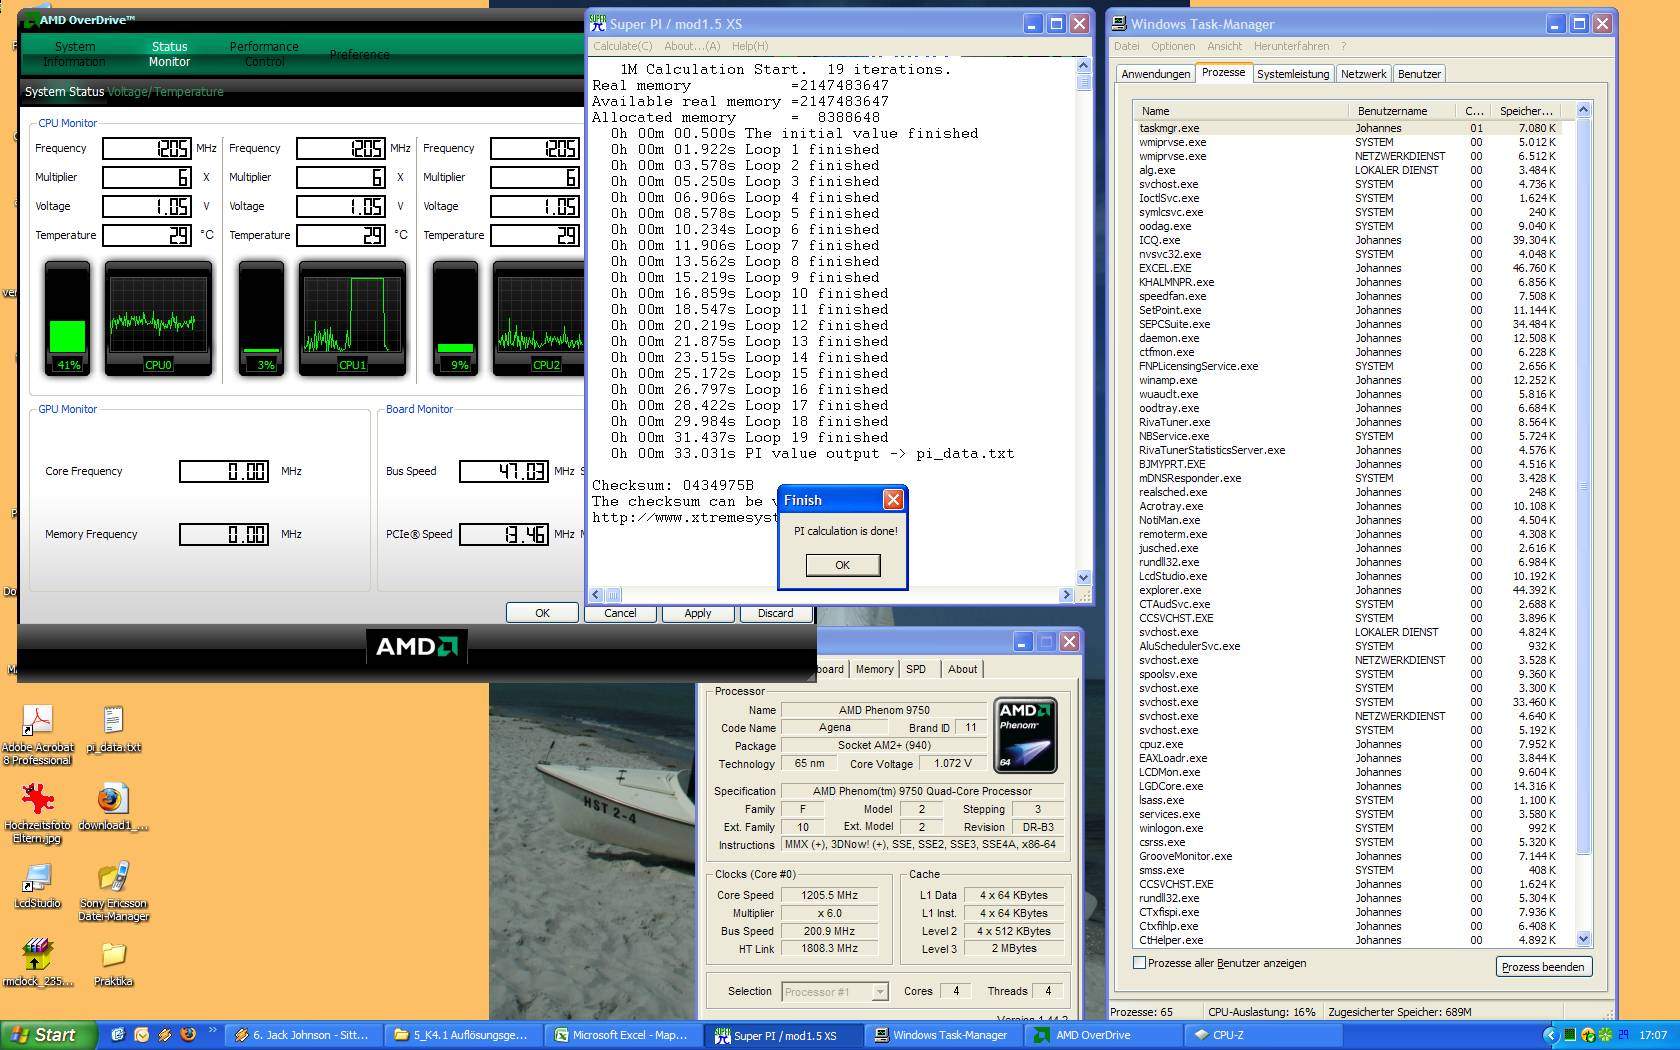Click Super PI horizontal scrollbar right arrow

pyautogui.click(x=1065, y=594)
